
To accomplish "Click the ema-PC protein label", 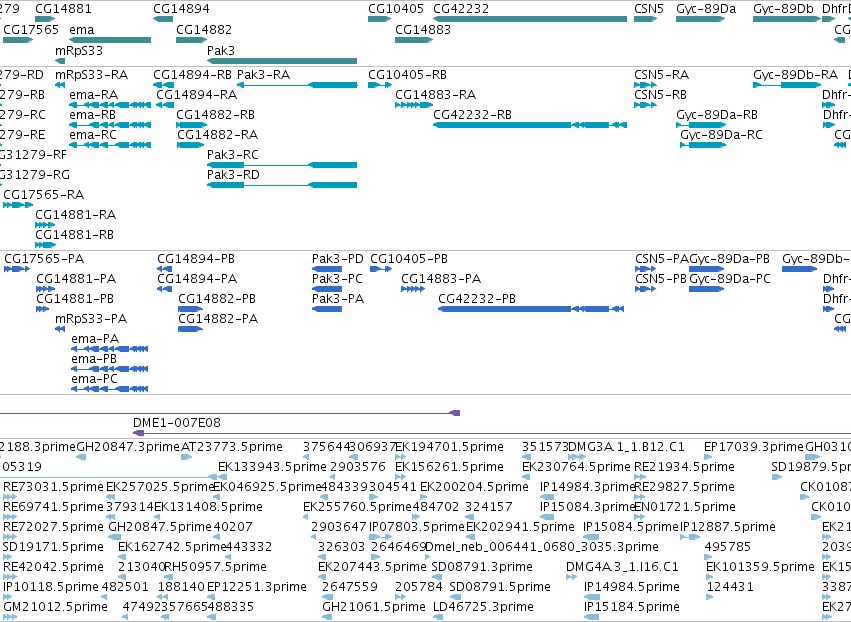I will pos(94,379).
